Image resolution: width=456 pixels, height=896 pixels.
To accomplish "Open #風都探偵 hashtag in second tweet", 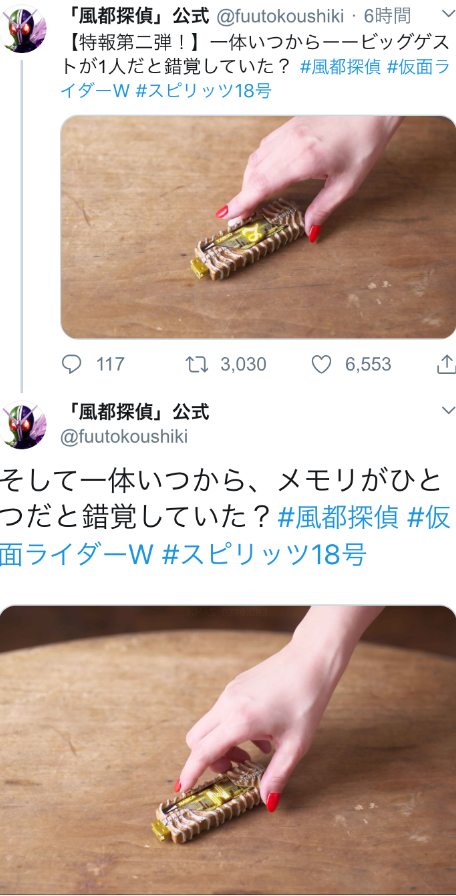I will point(339,519).
